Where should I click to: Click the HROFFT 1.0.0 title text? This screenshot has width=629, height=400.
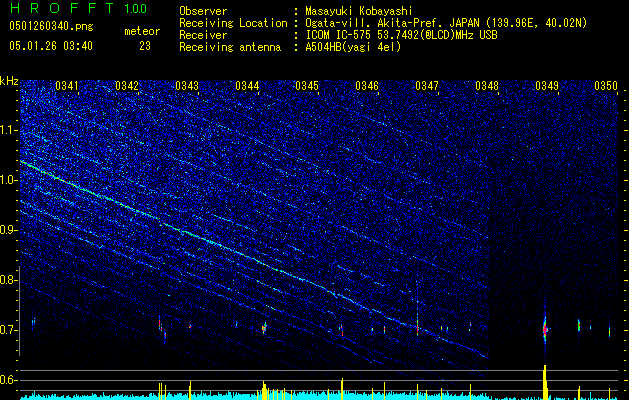click(x=78, y=8)
